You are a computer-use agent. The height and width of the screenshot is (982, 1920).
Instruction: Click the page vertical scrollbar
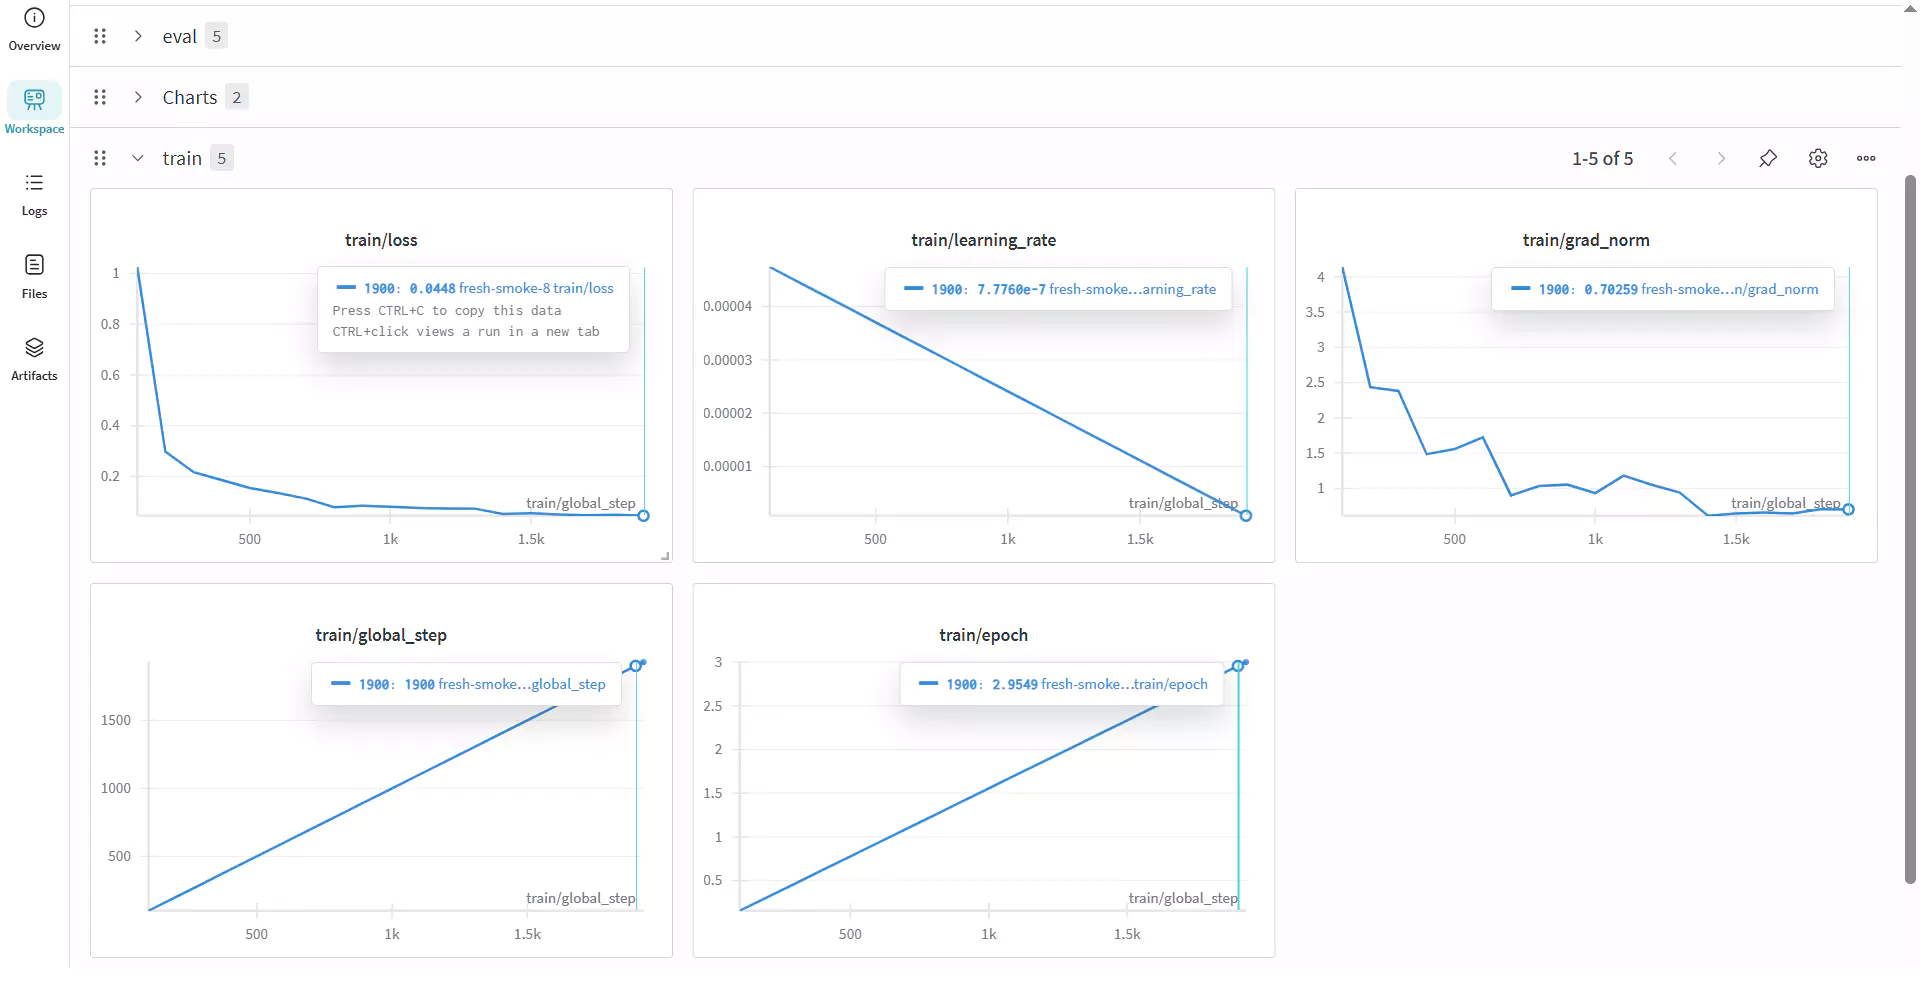pyautogui.click(x=1910, y=529)
